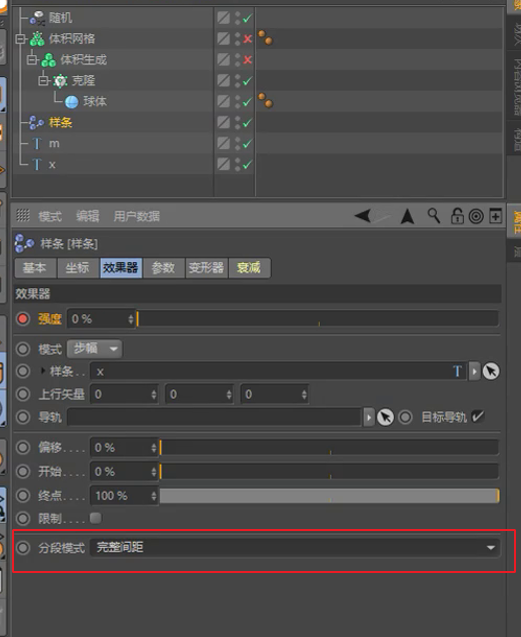The height and width of the screenshot is (637, 521).
Task: Click the material tag on 体积网格 row
Action: click(265, 38)
